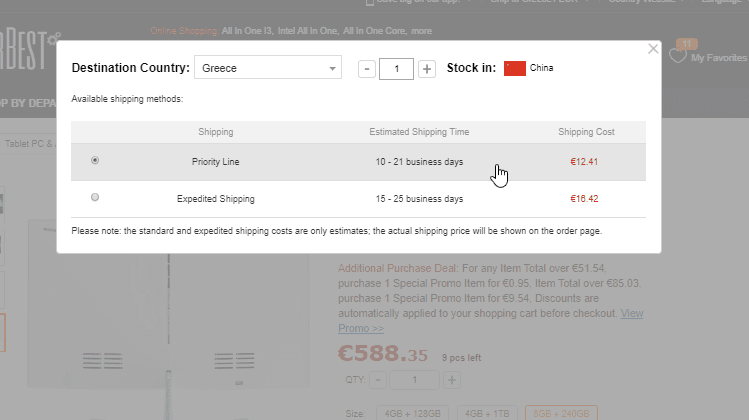Open the Destination Country dropdown
The height and width of the screenshot is (420, 749).
(x=268, y=69)
